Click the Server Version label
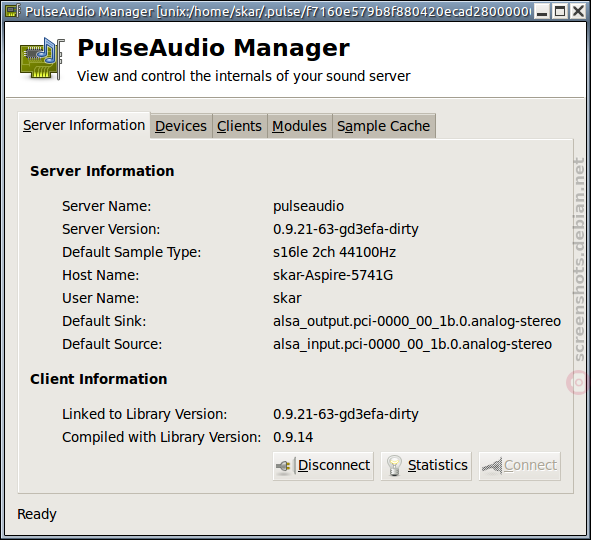The height and width of the screenshot is (540, 591). tap(111, 229)
